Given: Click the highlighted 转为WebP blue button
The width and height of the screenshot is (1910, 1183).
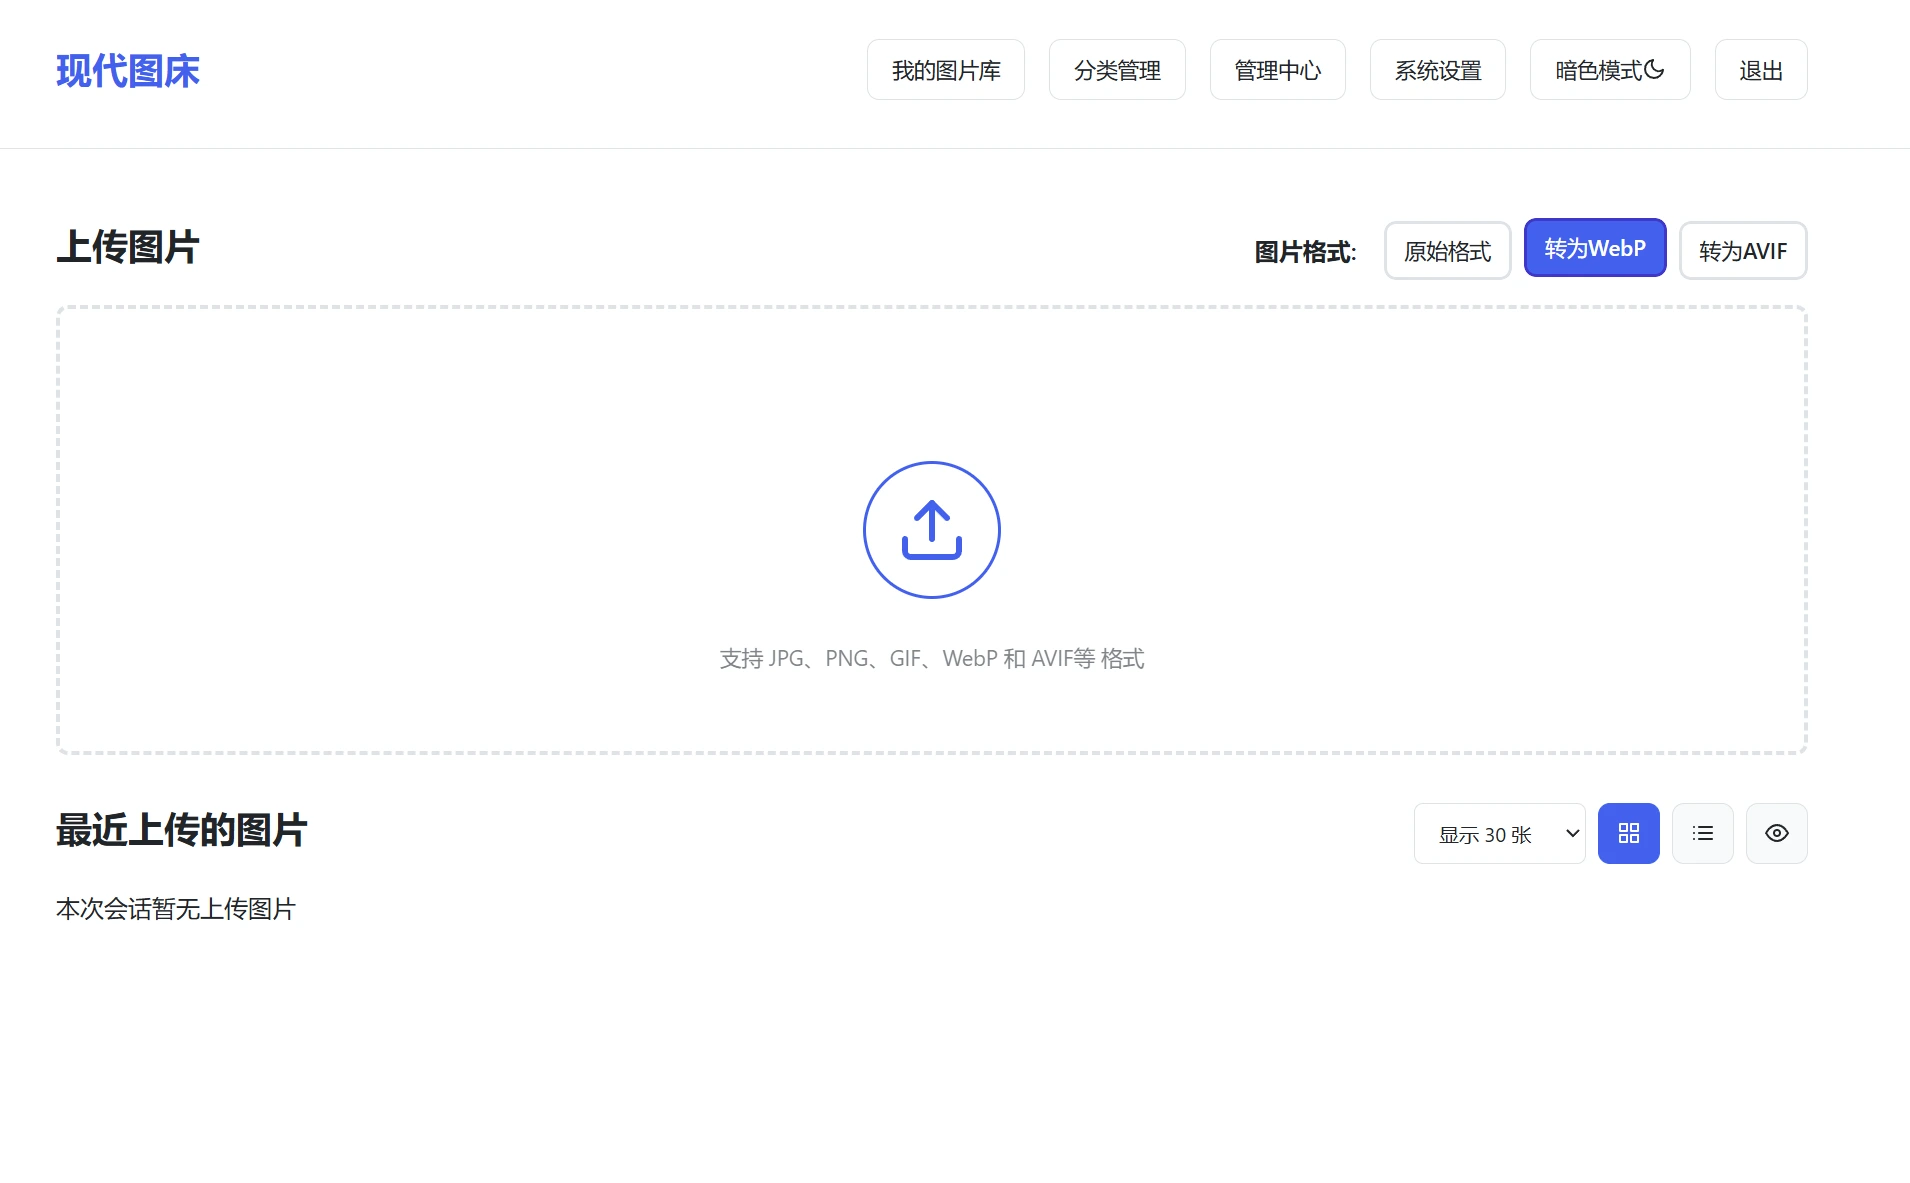Looking at the screenshot, I should [1594, 248].
